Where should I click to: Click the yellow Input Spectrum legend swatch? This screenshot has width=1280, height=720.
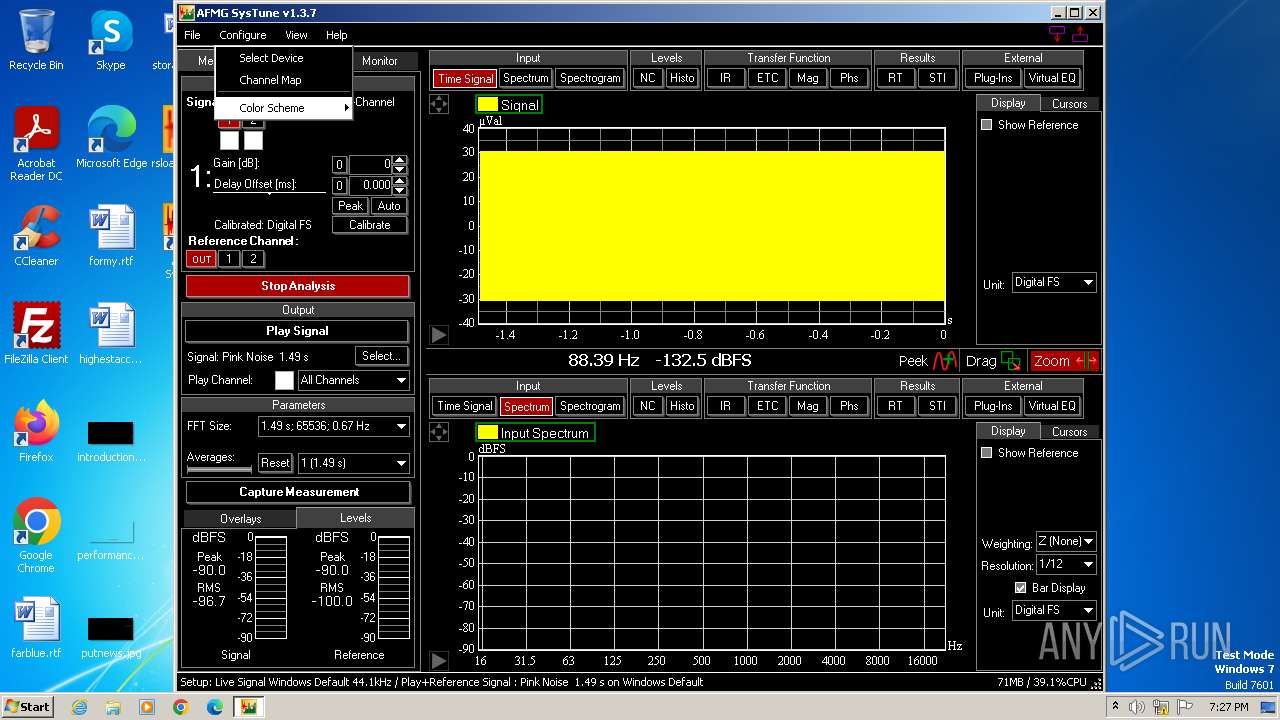click(487, 432)
